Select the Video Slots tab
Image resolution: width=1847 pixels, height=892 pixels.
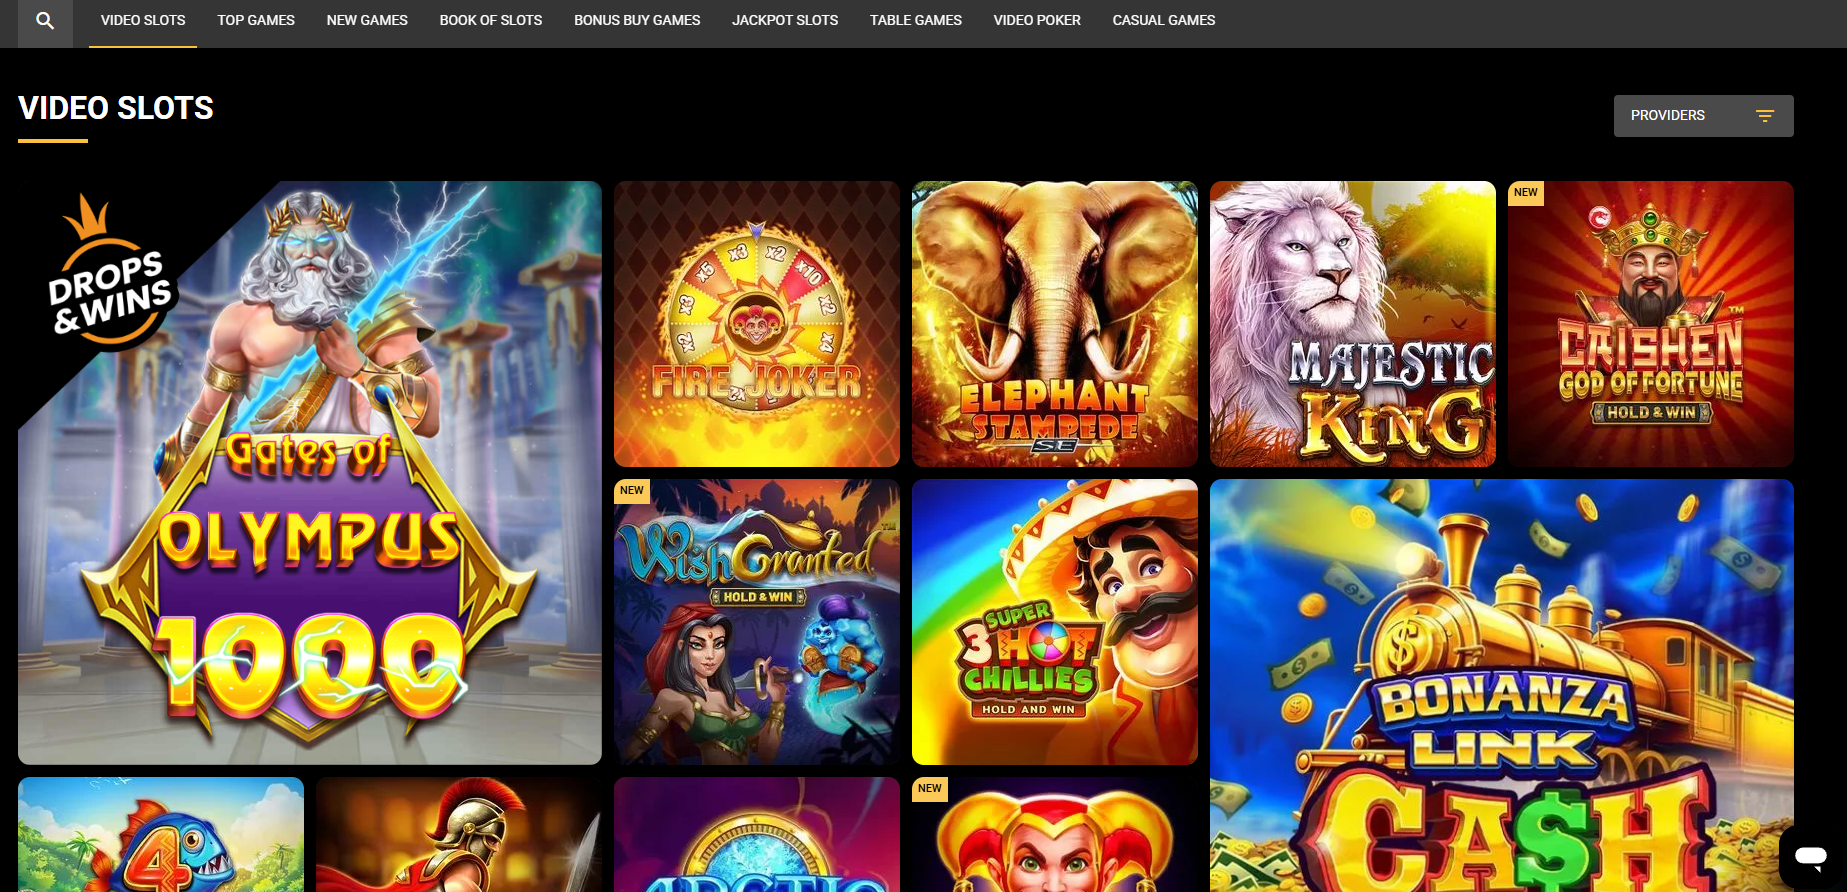[x=143, y=20]
